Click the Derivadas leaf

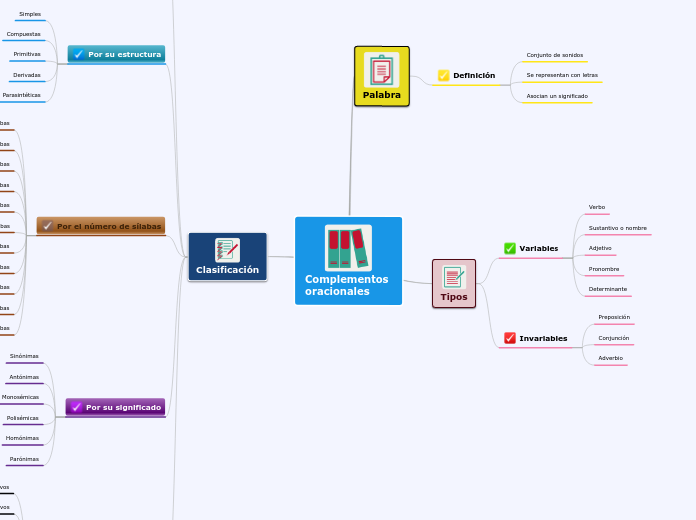point(27,75)
